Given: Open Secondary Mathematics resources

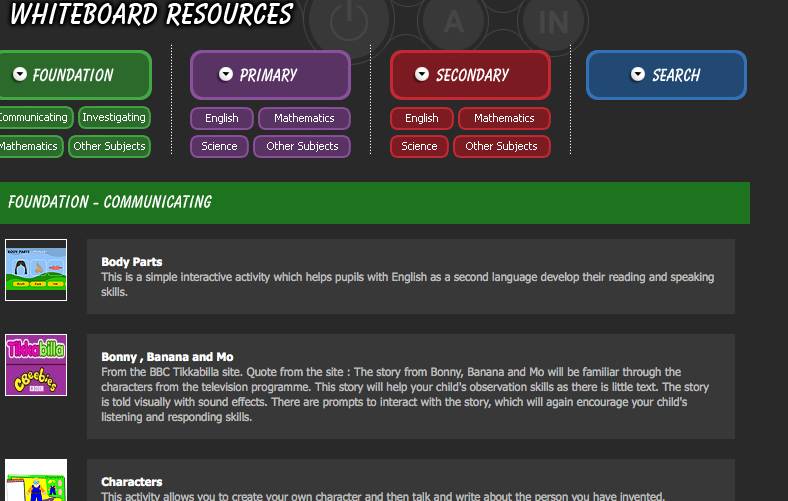Looking at the screenshot, I should click(x=504, y=119).
